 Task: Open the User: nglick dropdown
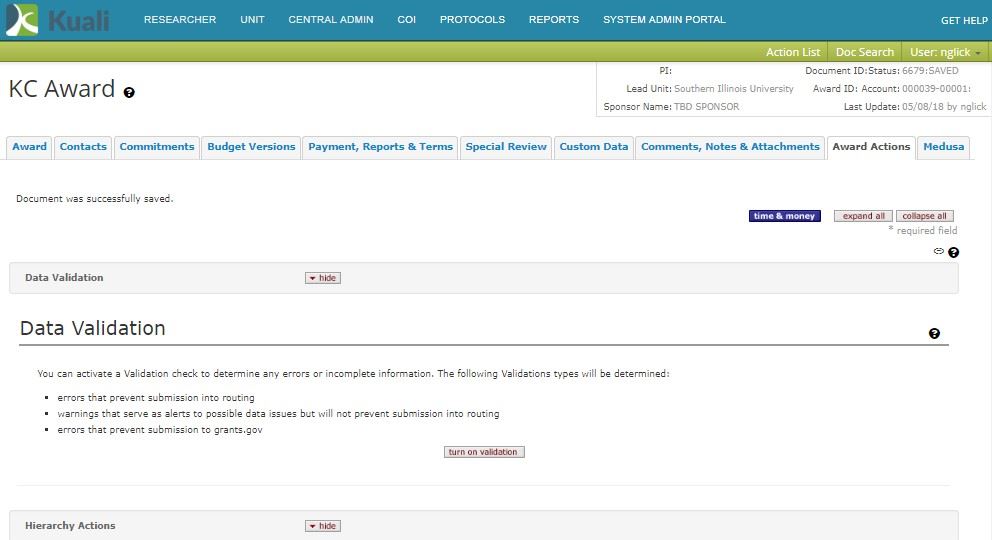pyautogui.click(x=945, y=52)
